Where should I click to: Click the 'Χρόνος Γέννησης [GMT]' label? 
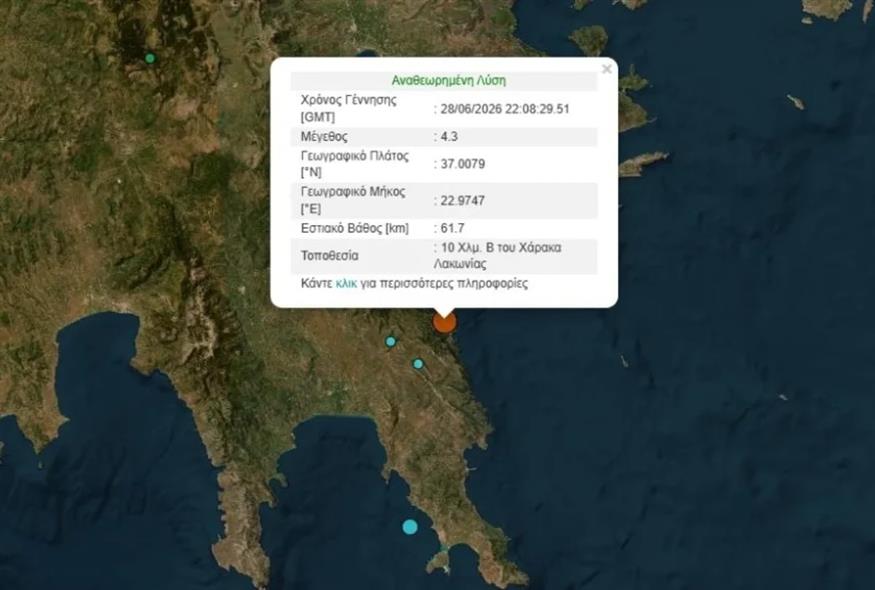point(349,108)
